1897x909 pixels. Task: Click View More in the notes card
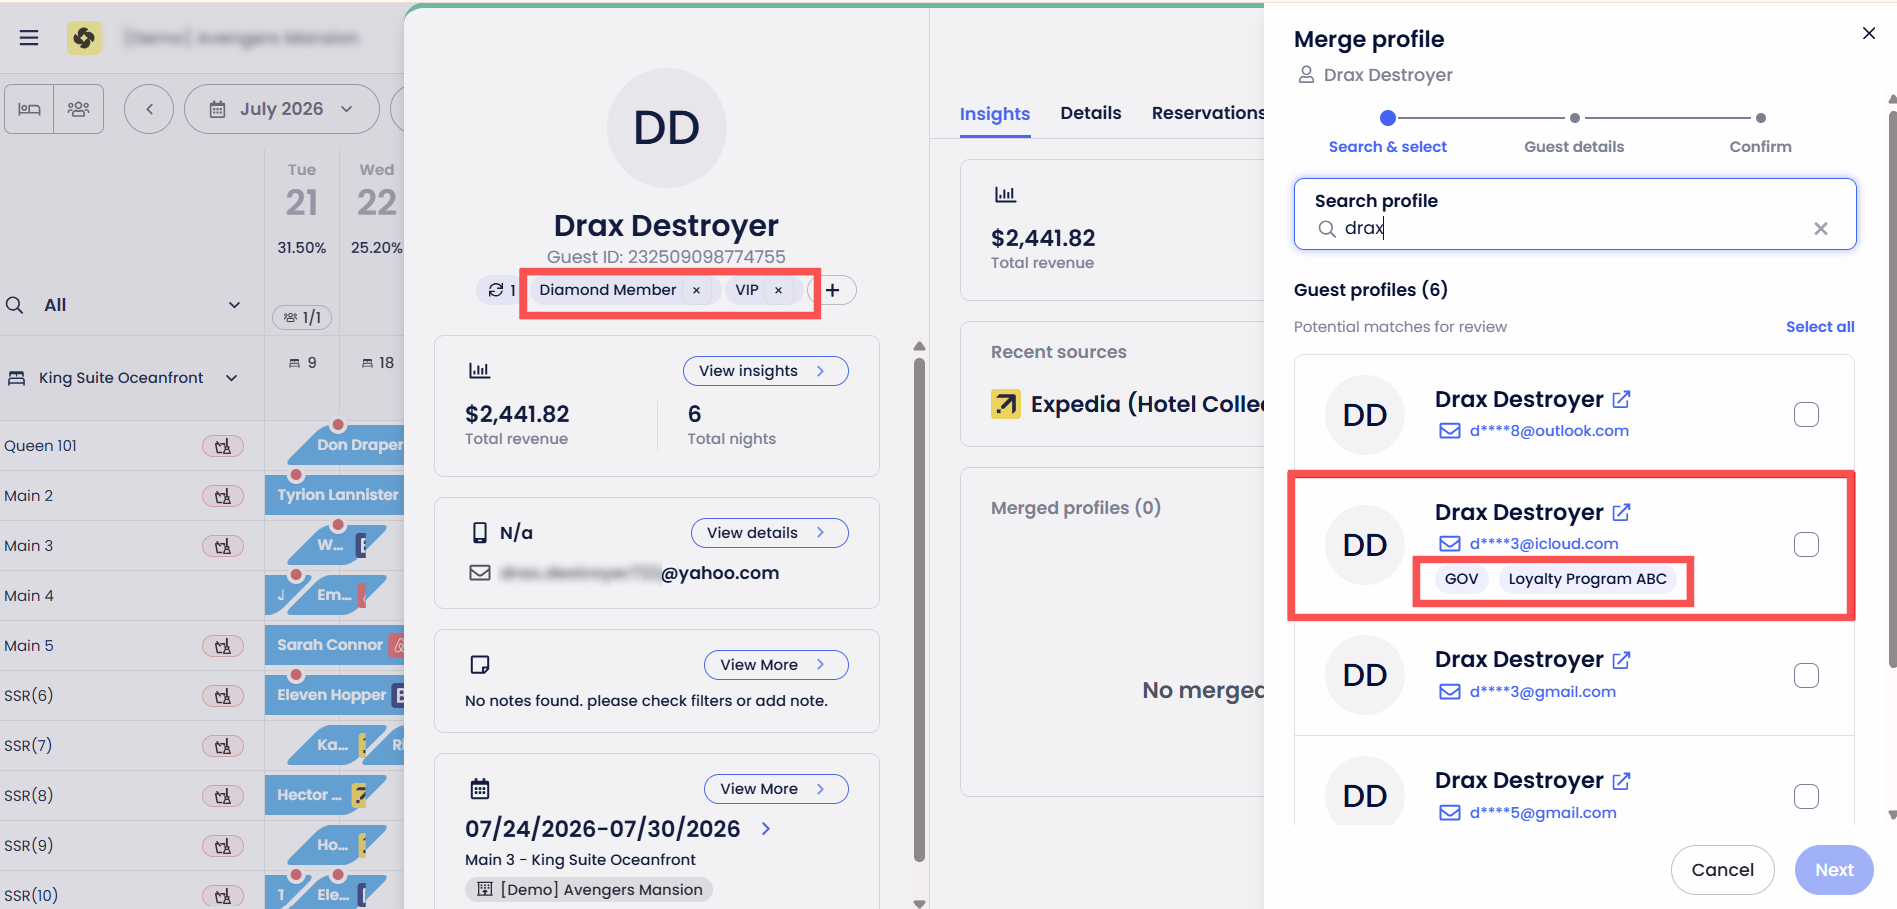tap(776, 665)
